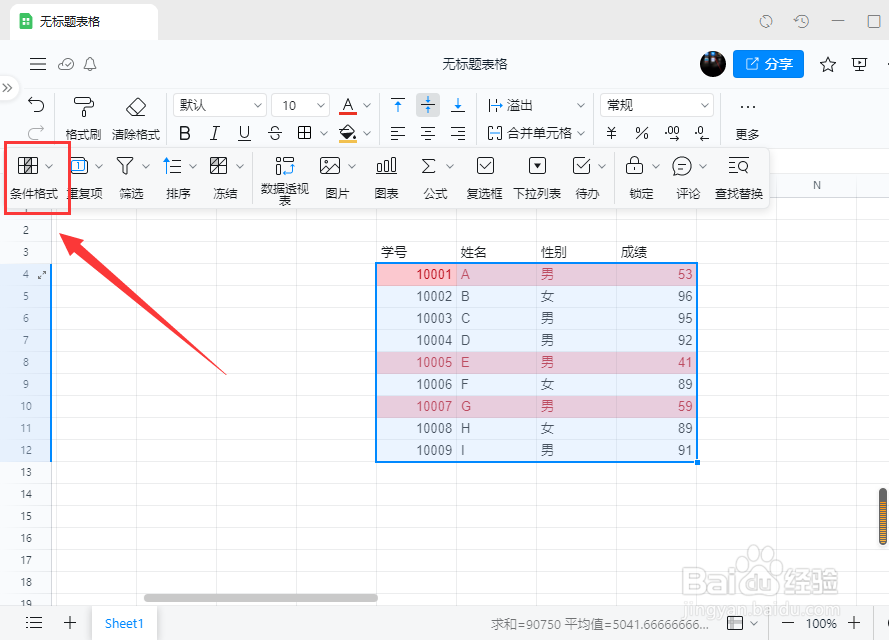Click the blue 分享 (Share) button

click(770, 63)
